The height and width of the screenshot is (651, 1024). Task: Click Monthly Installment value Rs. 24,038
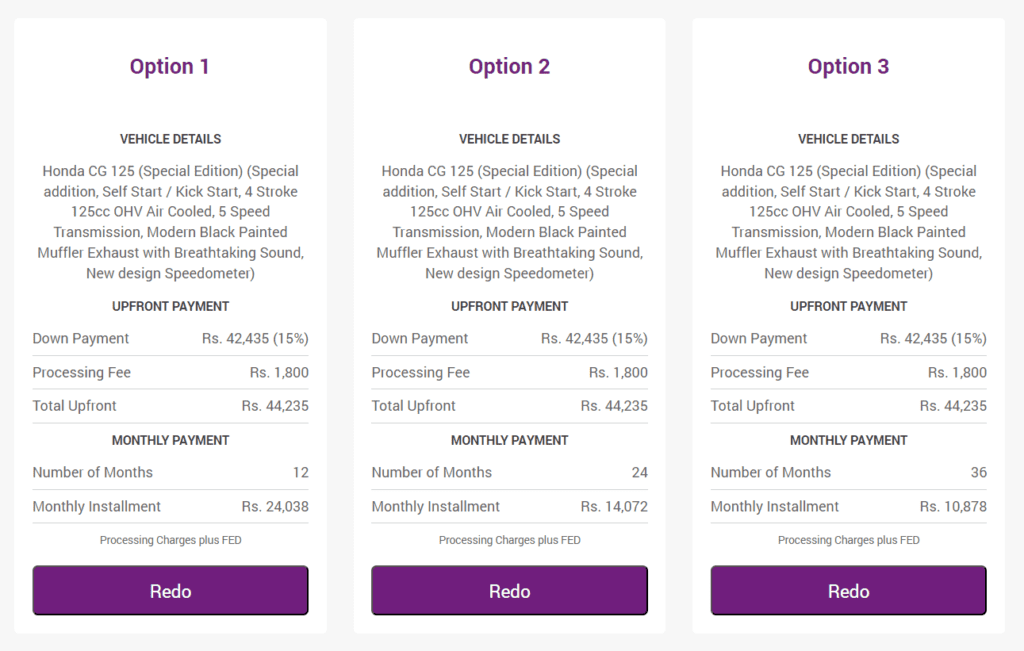point(275,506)
